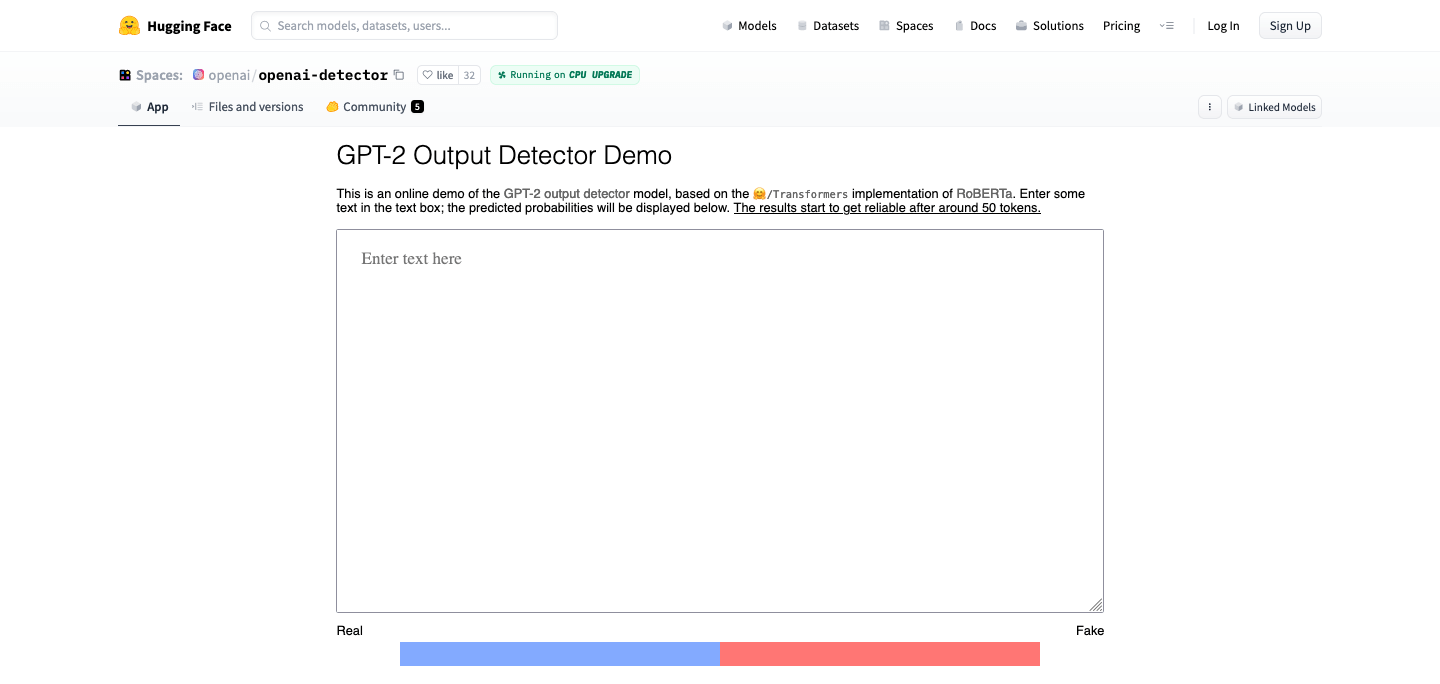This screenshot has width=1440, height=684.
Task: Click the Community tab emoji icon
Action: (x=332, y=107)
